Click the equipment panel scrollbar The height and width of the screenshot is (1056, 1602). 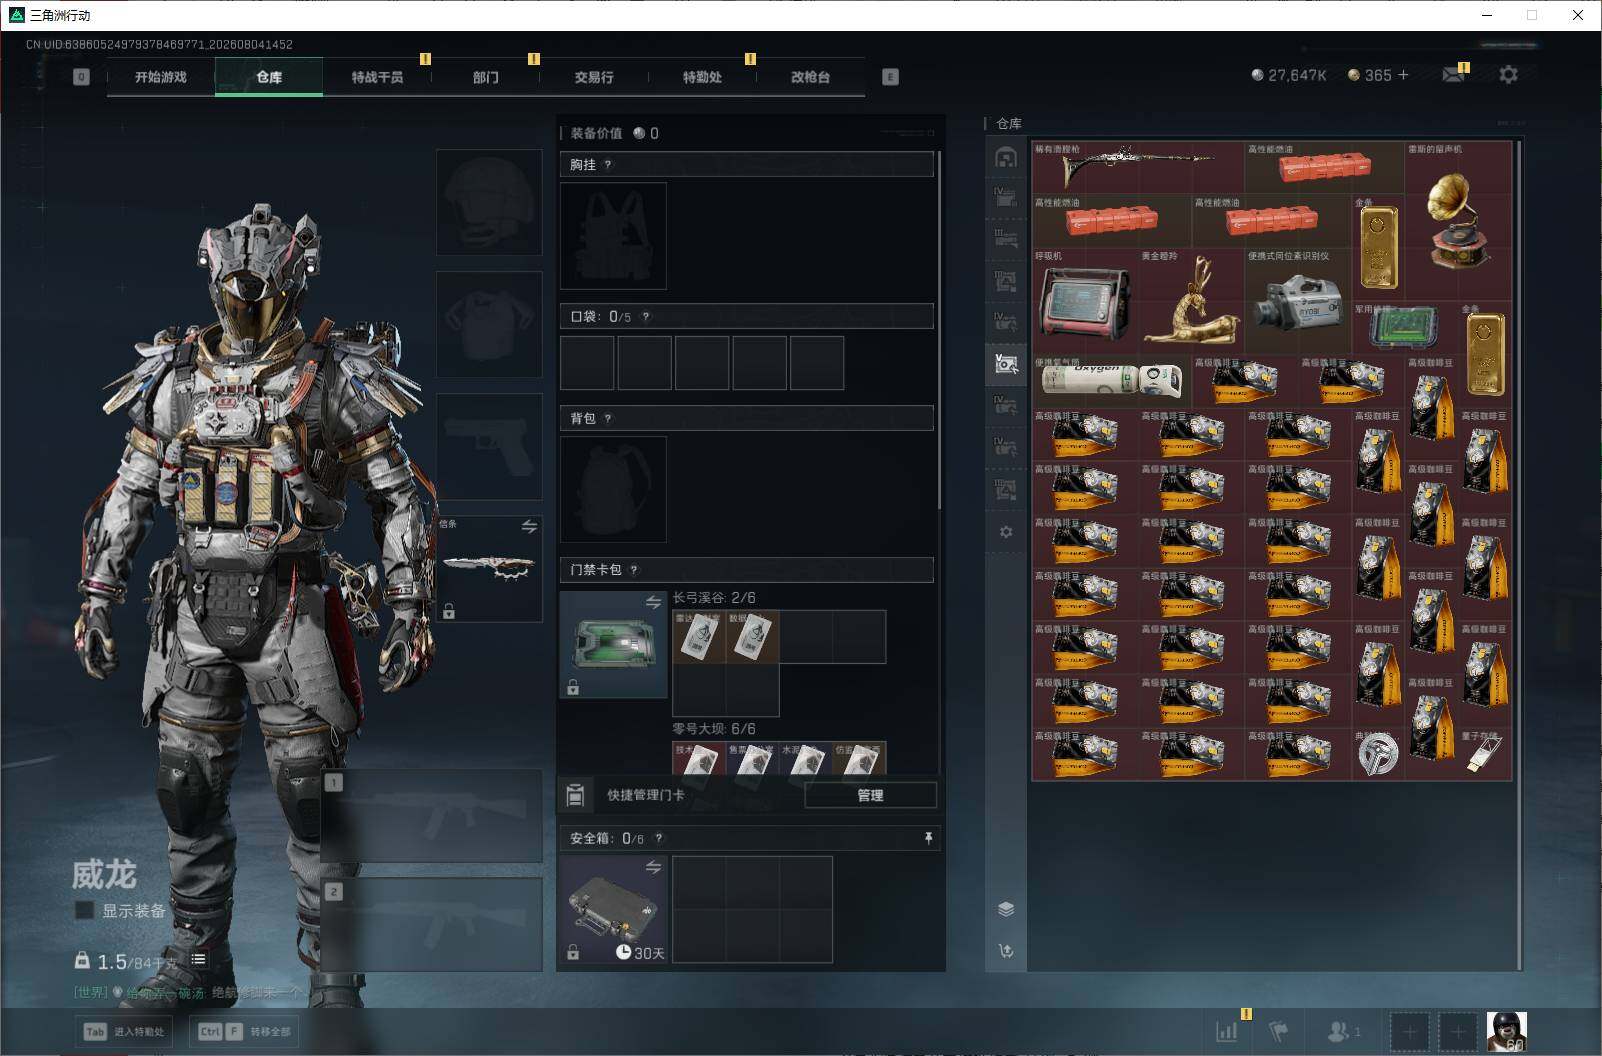click(x=939, y=330)
